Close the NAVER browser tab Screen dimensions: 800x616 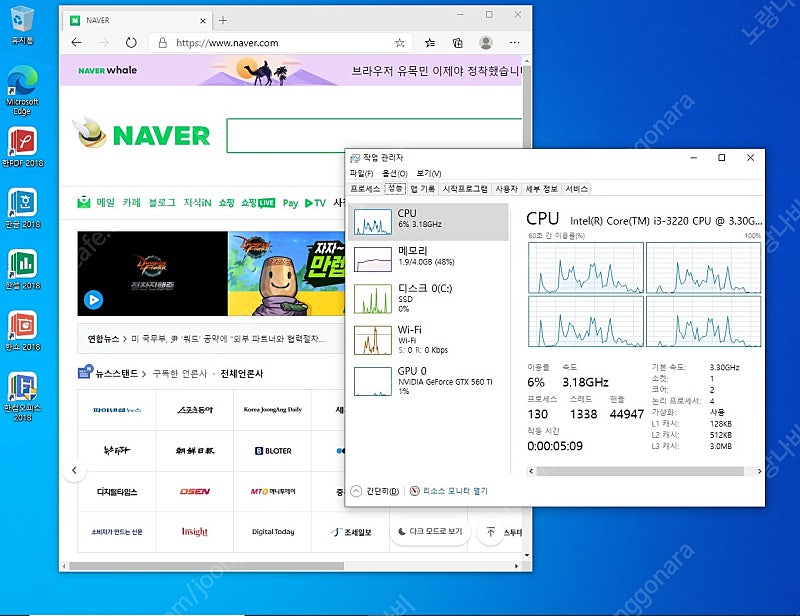[x=203, y=21]
